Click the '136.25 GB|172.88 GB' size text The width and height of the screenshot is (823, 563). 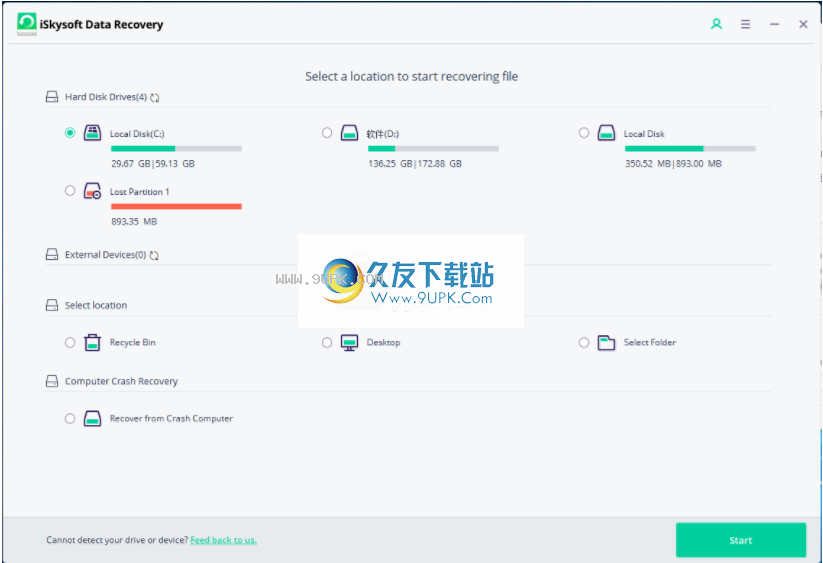[x=415, y=164]
